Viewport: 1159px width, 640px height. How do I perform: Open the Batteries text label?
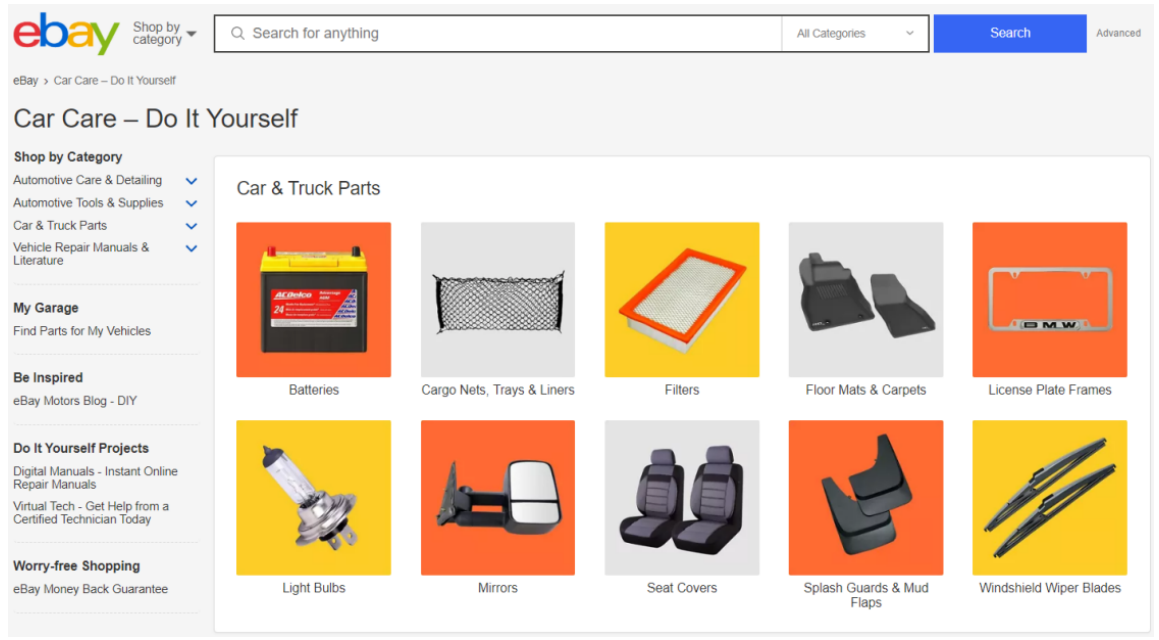(x=313, y=389)
